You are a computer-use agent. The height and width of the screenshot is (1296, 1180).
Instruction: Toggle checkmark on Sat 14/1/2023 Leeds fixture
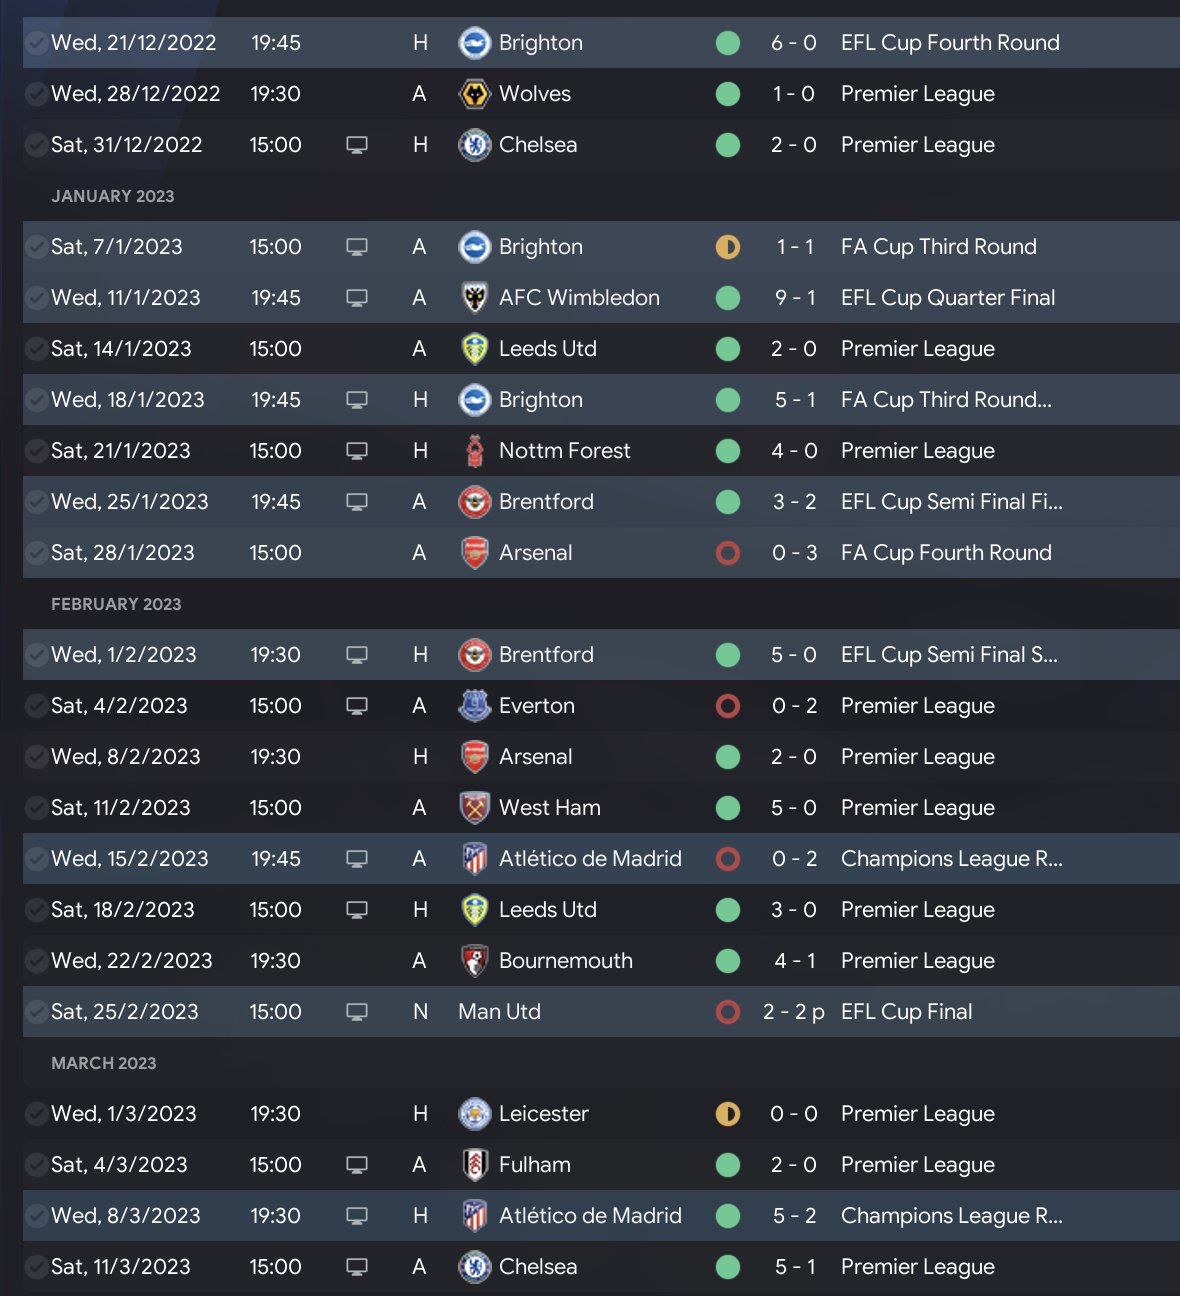click(37, 349)
